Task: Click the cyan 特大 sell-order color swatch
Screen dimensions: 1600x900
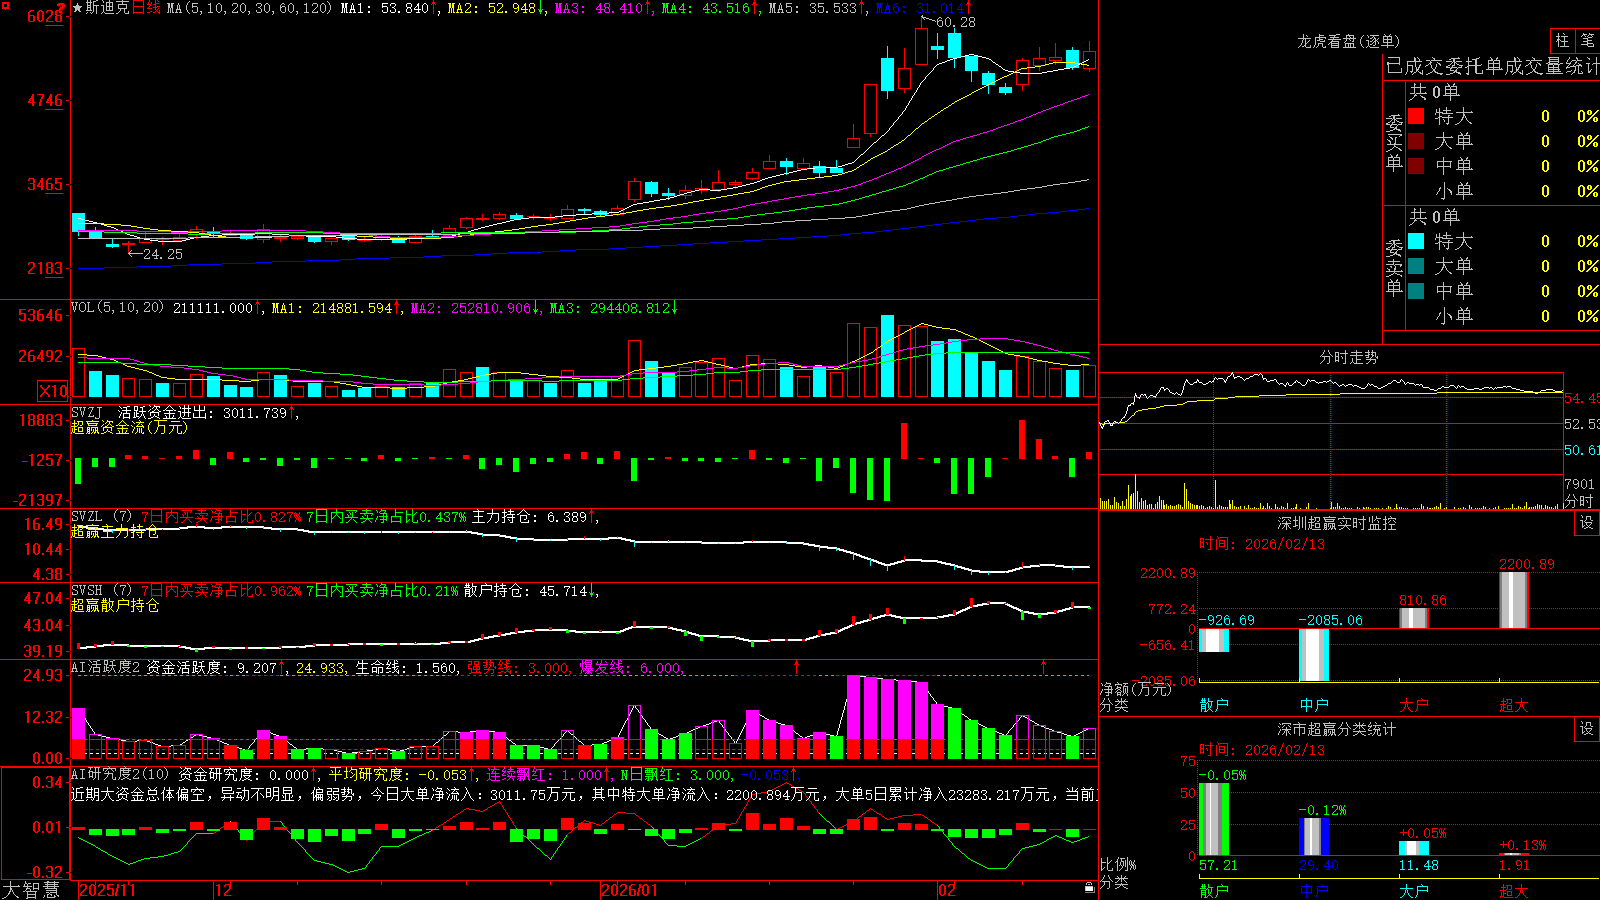Action: 1416,241
